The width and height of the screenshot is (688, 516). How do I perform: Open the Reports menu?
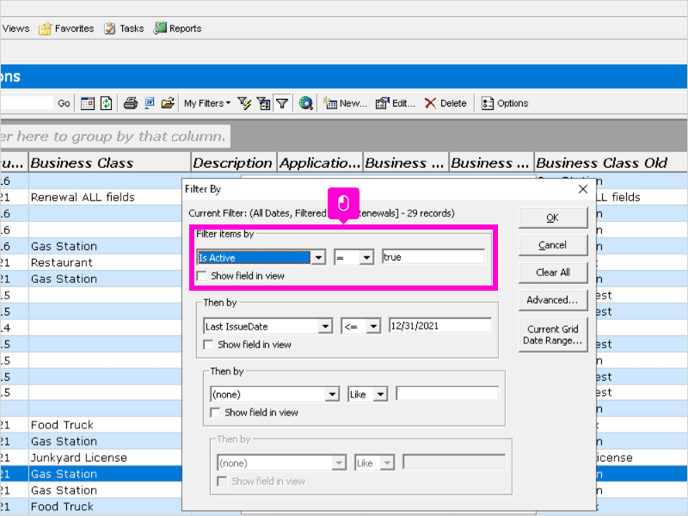coord(178,29)
